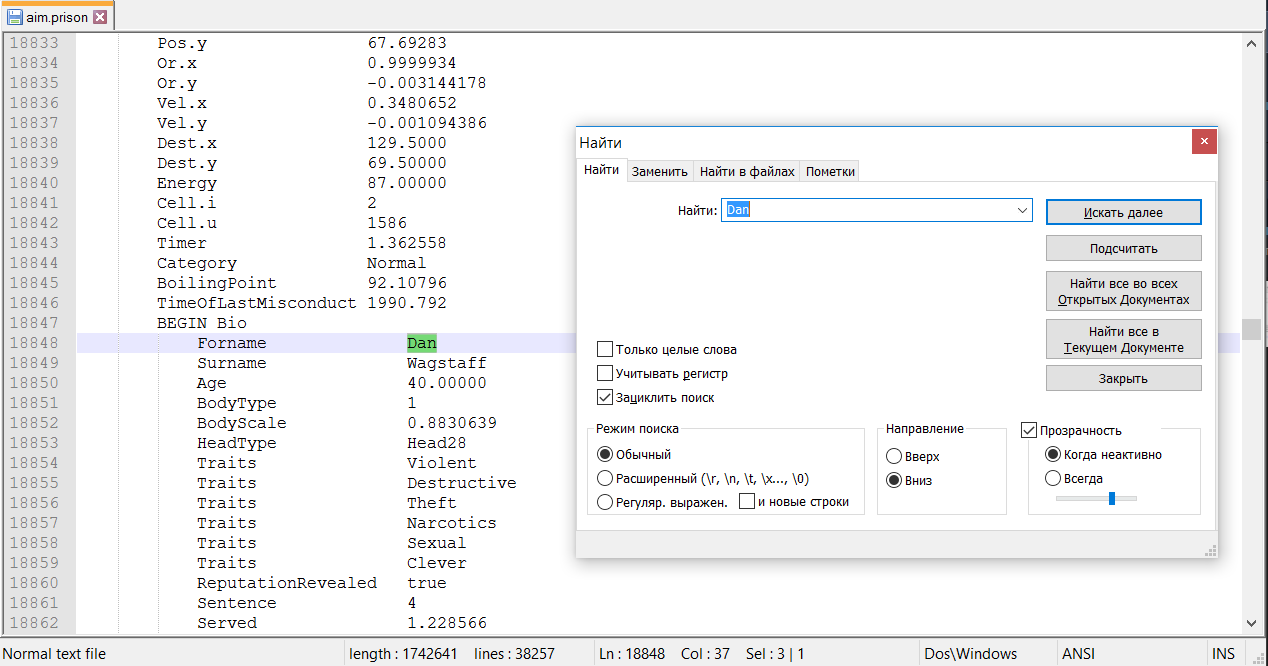Select Вверх search direction
The height and width of the screenshot is (666, 1268).
coord(894,456)
